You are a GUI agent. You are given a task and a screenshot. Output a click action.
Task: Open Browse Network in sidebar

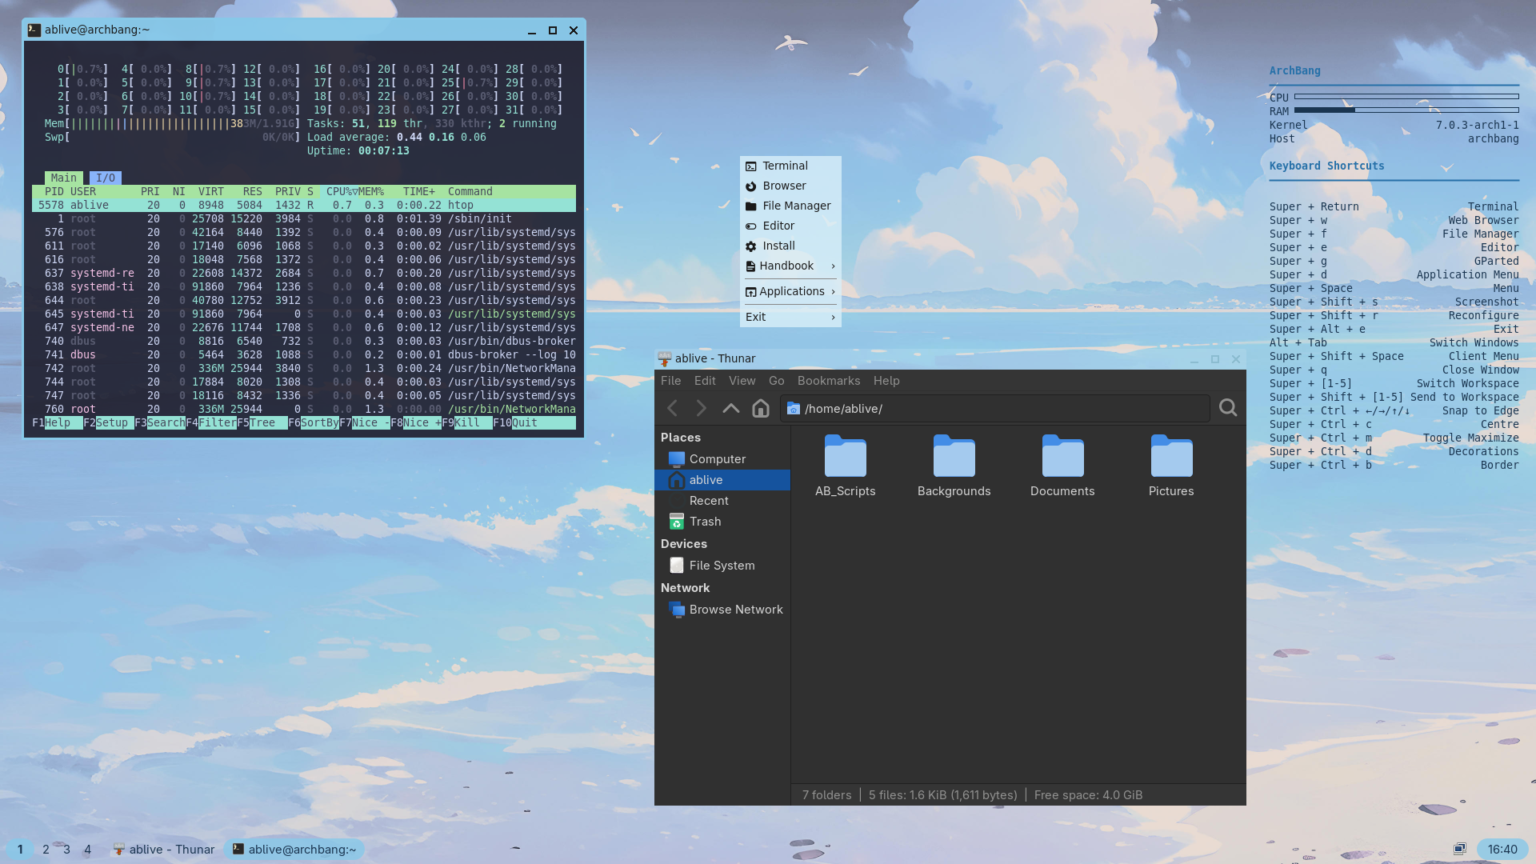coord(722,609)
